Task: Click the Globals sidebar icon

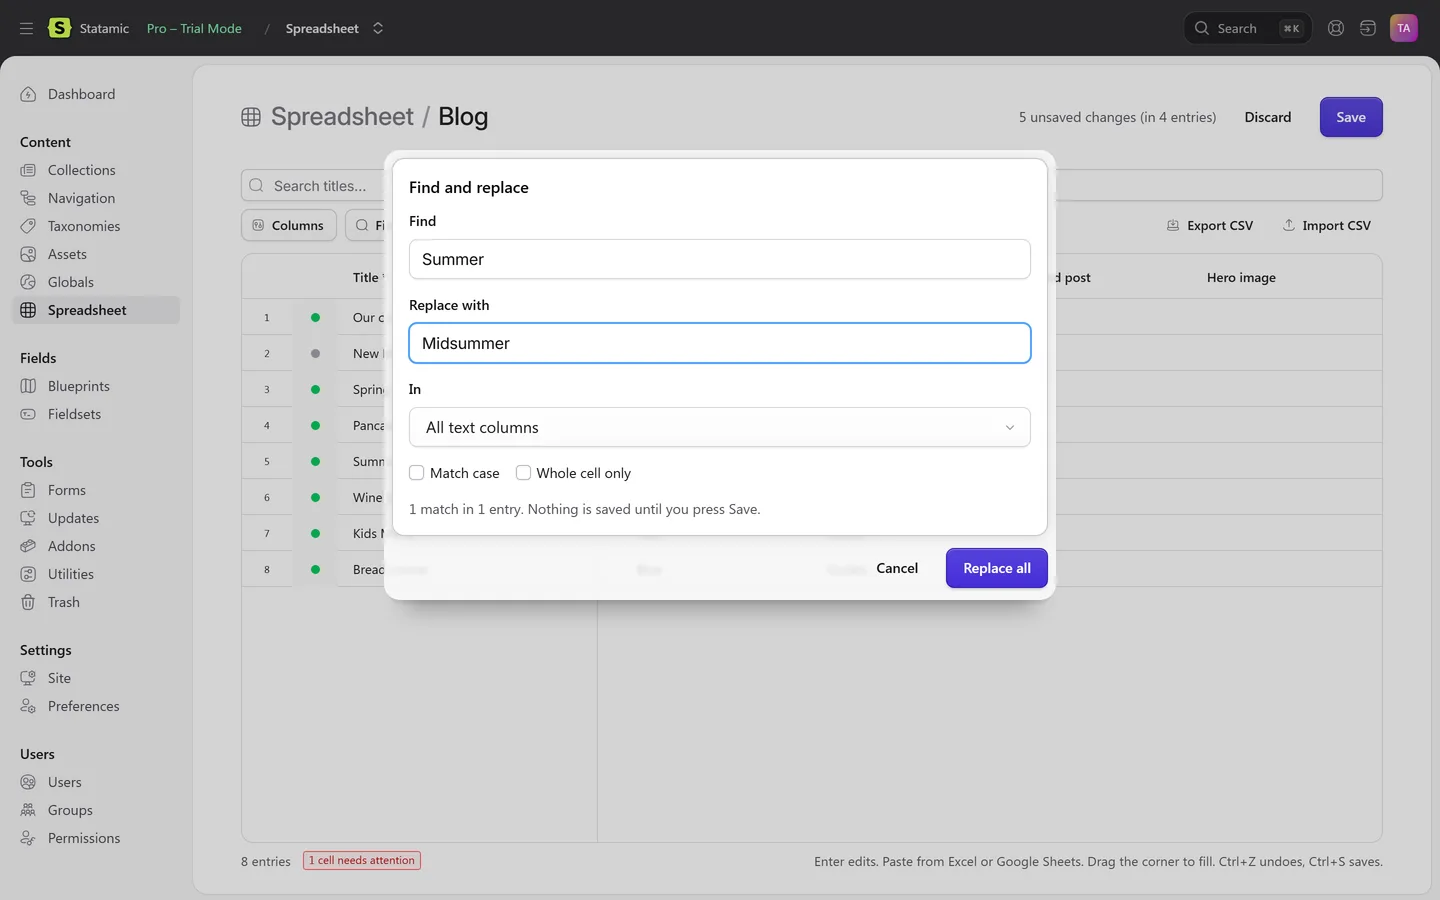Action: click(x=28, y=282)
